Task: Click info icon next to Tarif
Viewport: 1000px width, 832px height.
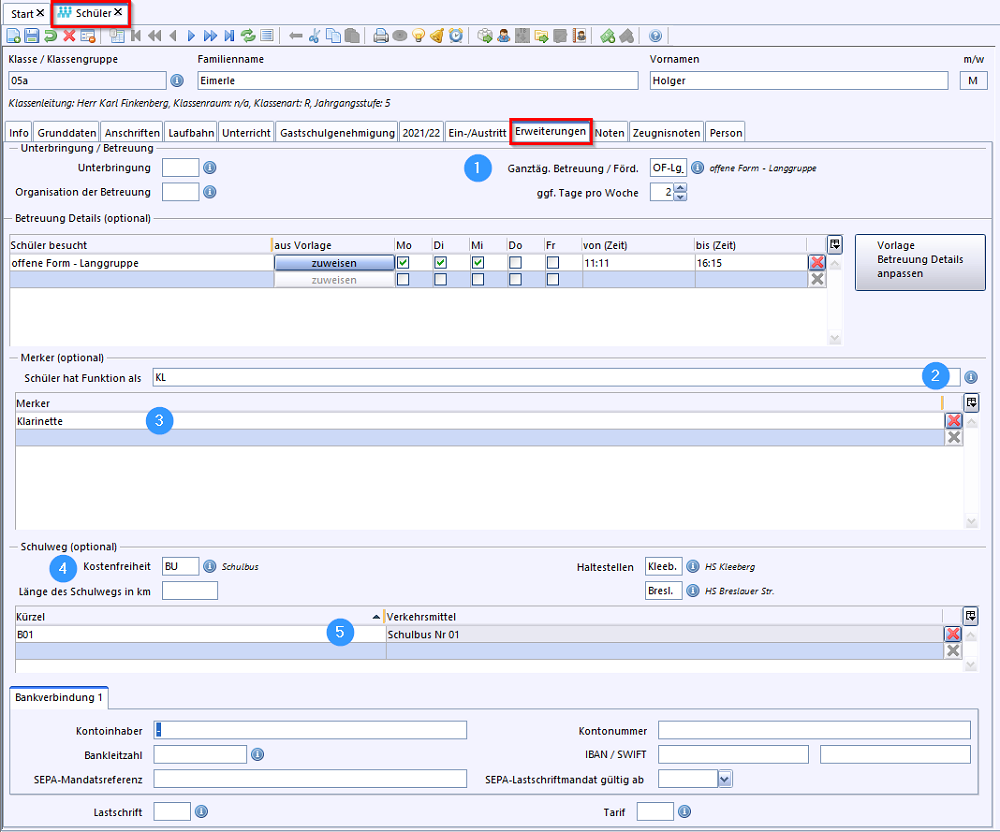Action: click(684, 812)
